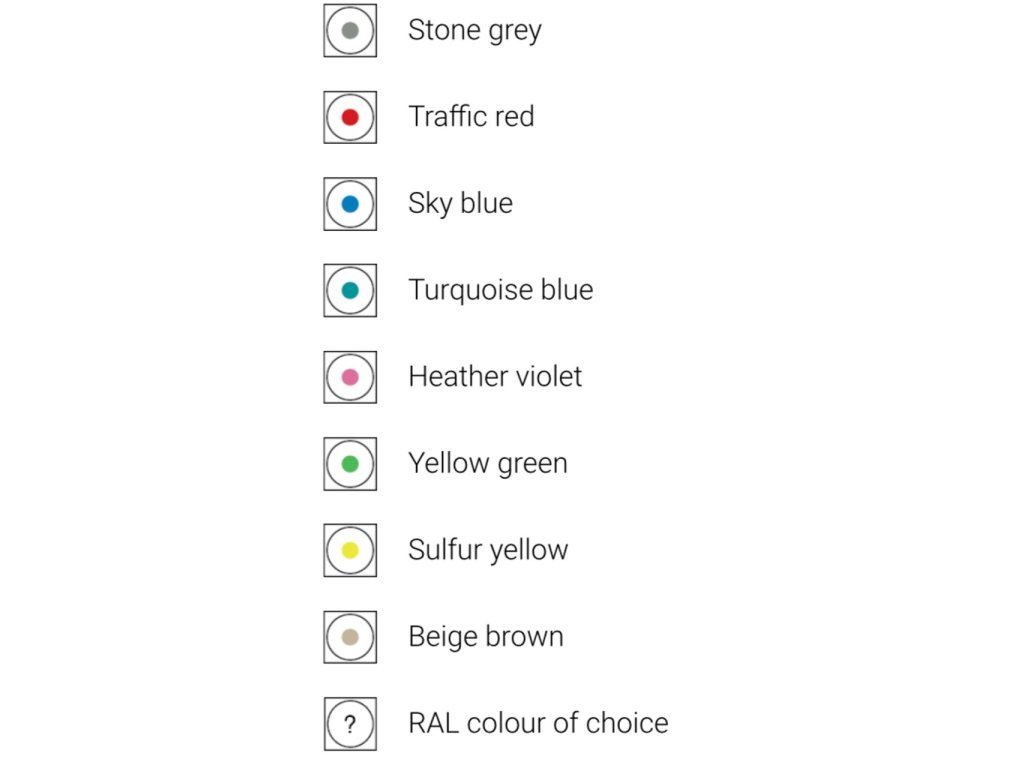
Task: Click the Turquoise blue text label
Action: click(501, 291)
